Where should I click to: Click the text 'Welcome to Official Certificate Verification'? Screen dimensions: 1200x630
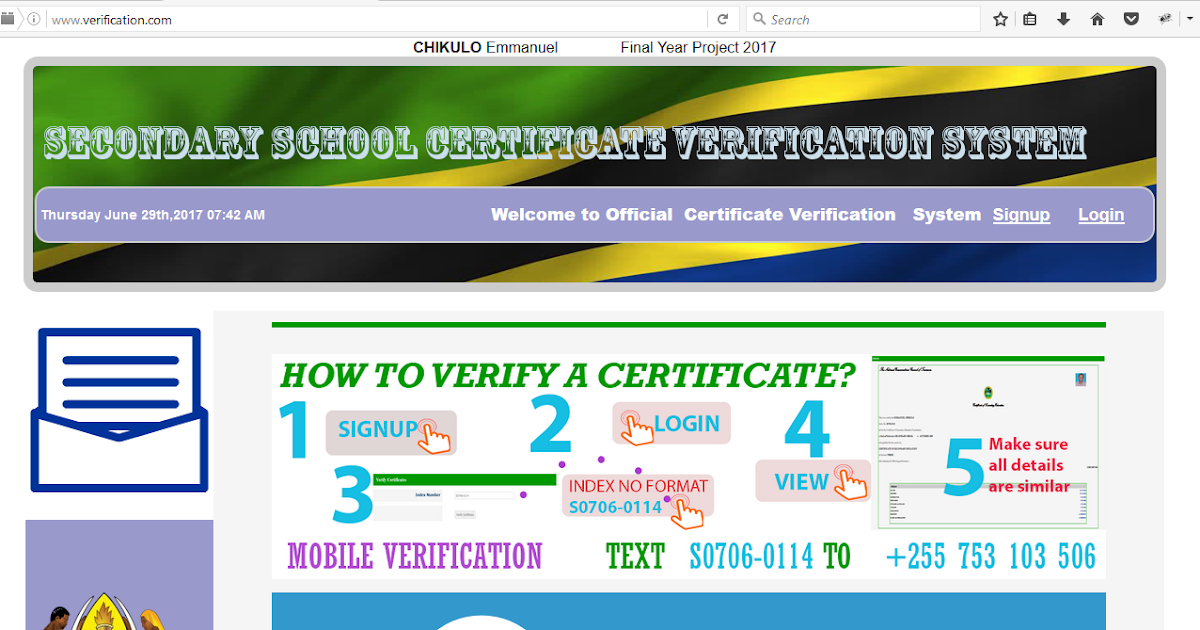pyautogui.click(x=693, y=214)
